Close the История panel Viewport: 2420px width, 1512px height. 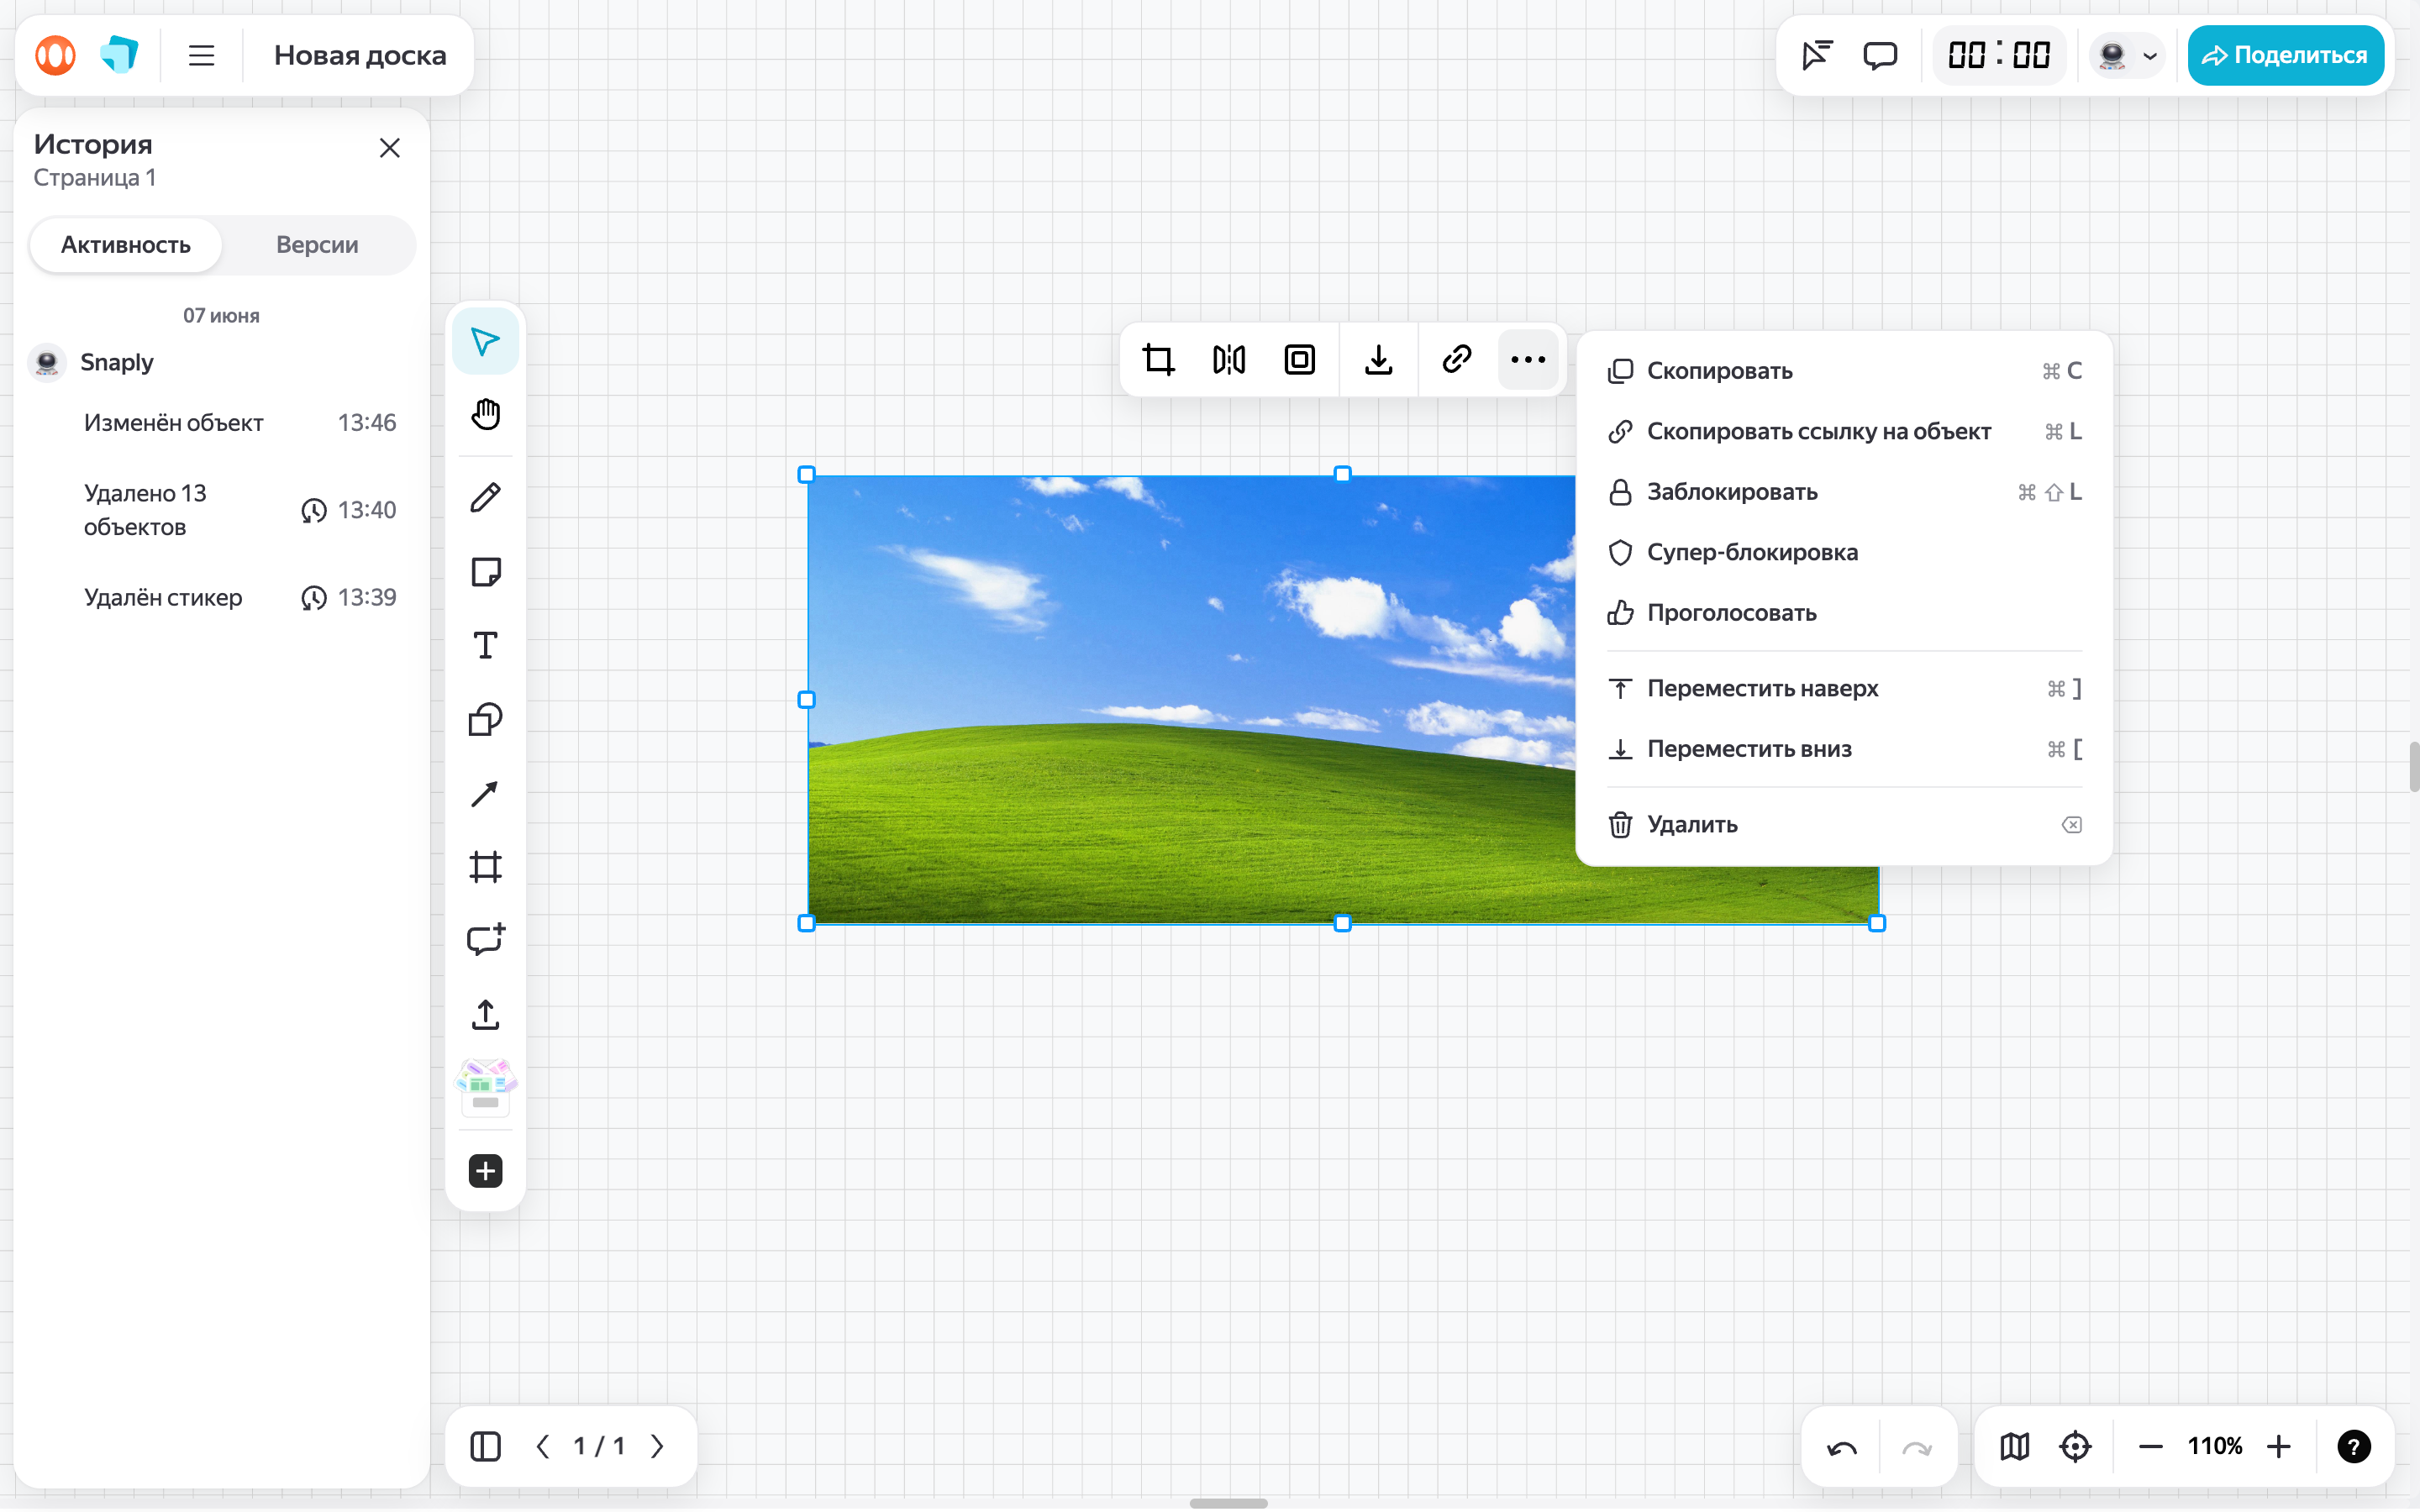tap(390, 148)
